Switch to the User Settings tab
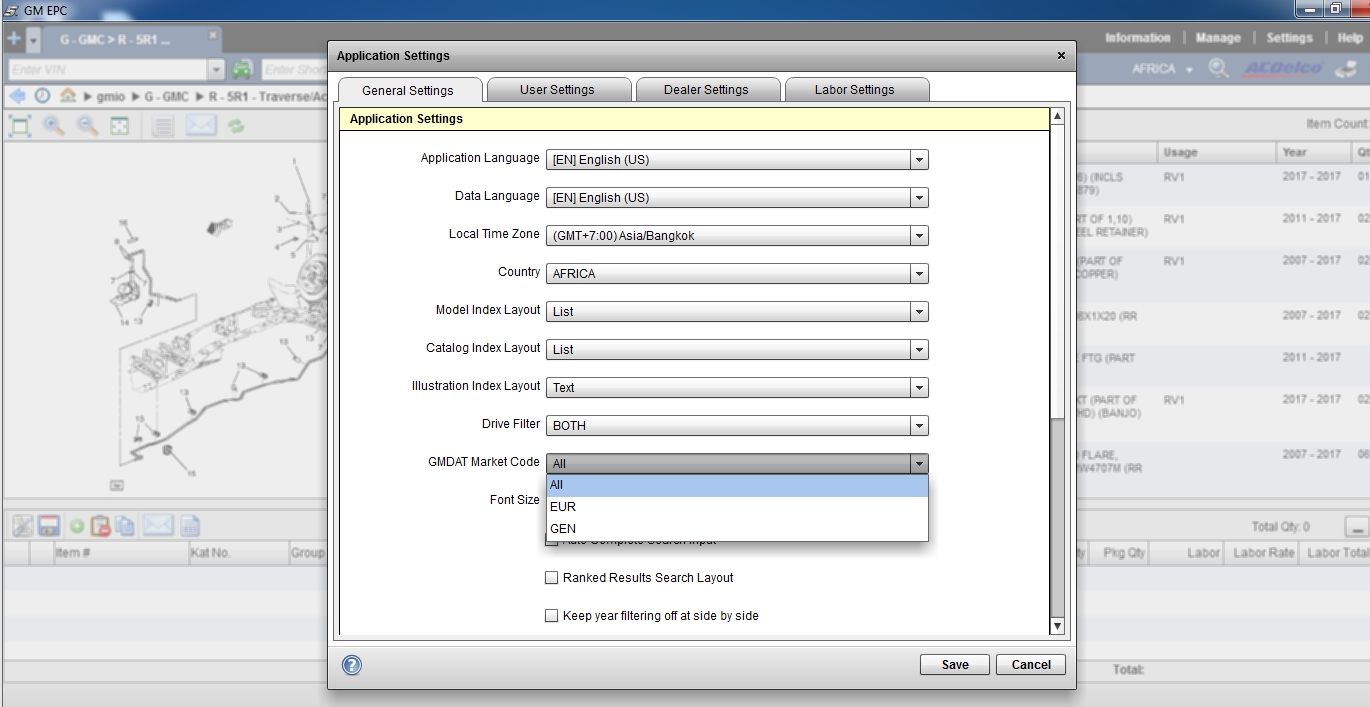The height and width of the screenshot is (707, 1370). point(558,90)
